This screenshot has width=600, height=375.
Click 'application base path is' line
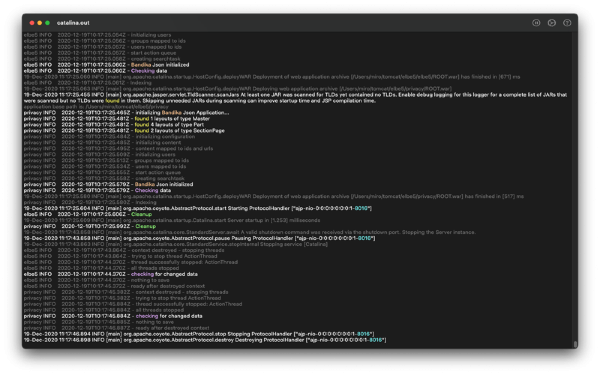tap(96, 107)
